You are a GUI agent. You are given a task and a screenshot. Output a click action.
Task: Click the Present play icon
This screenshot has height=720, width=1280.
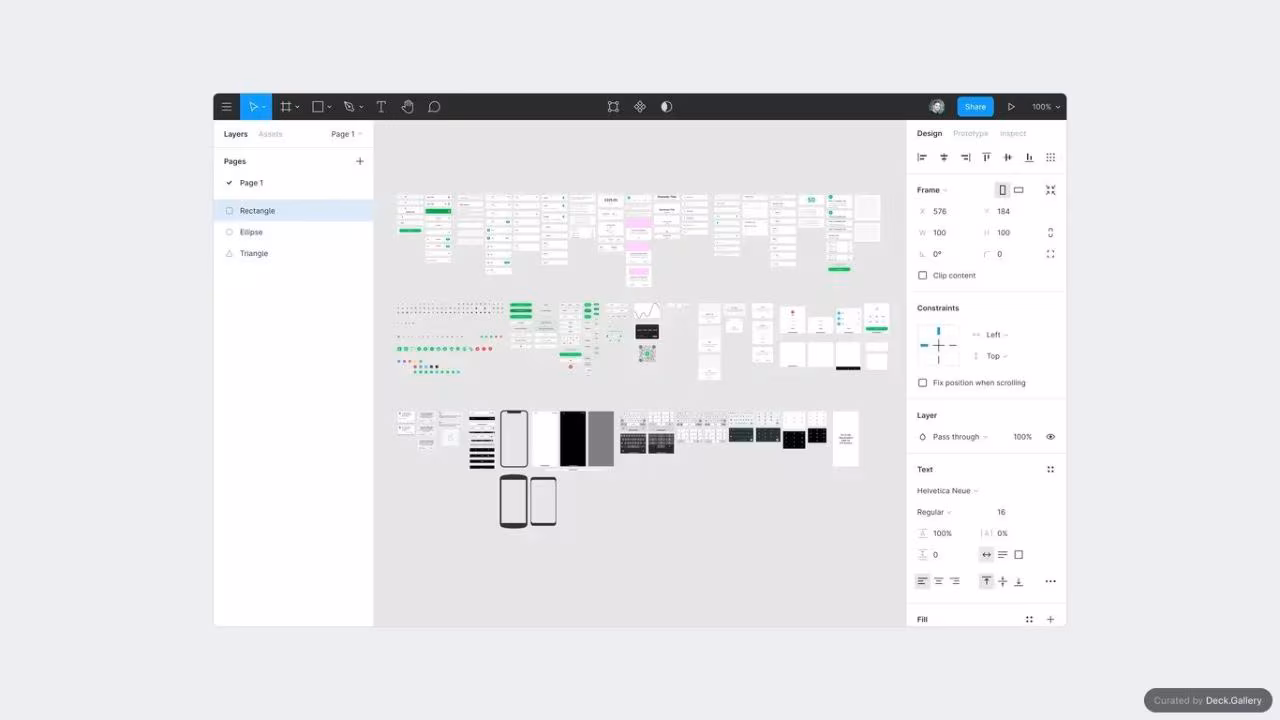[1011, 107]
